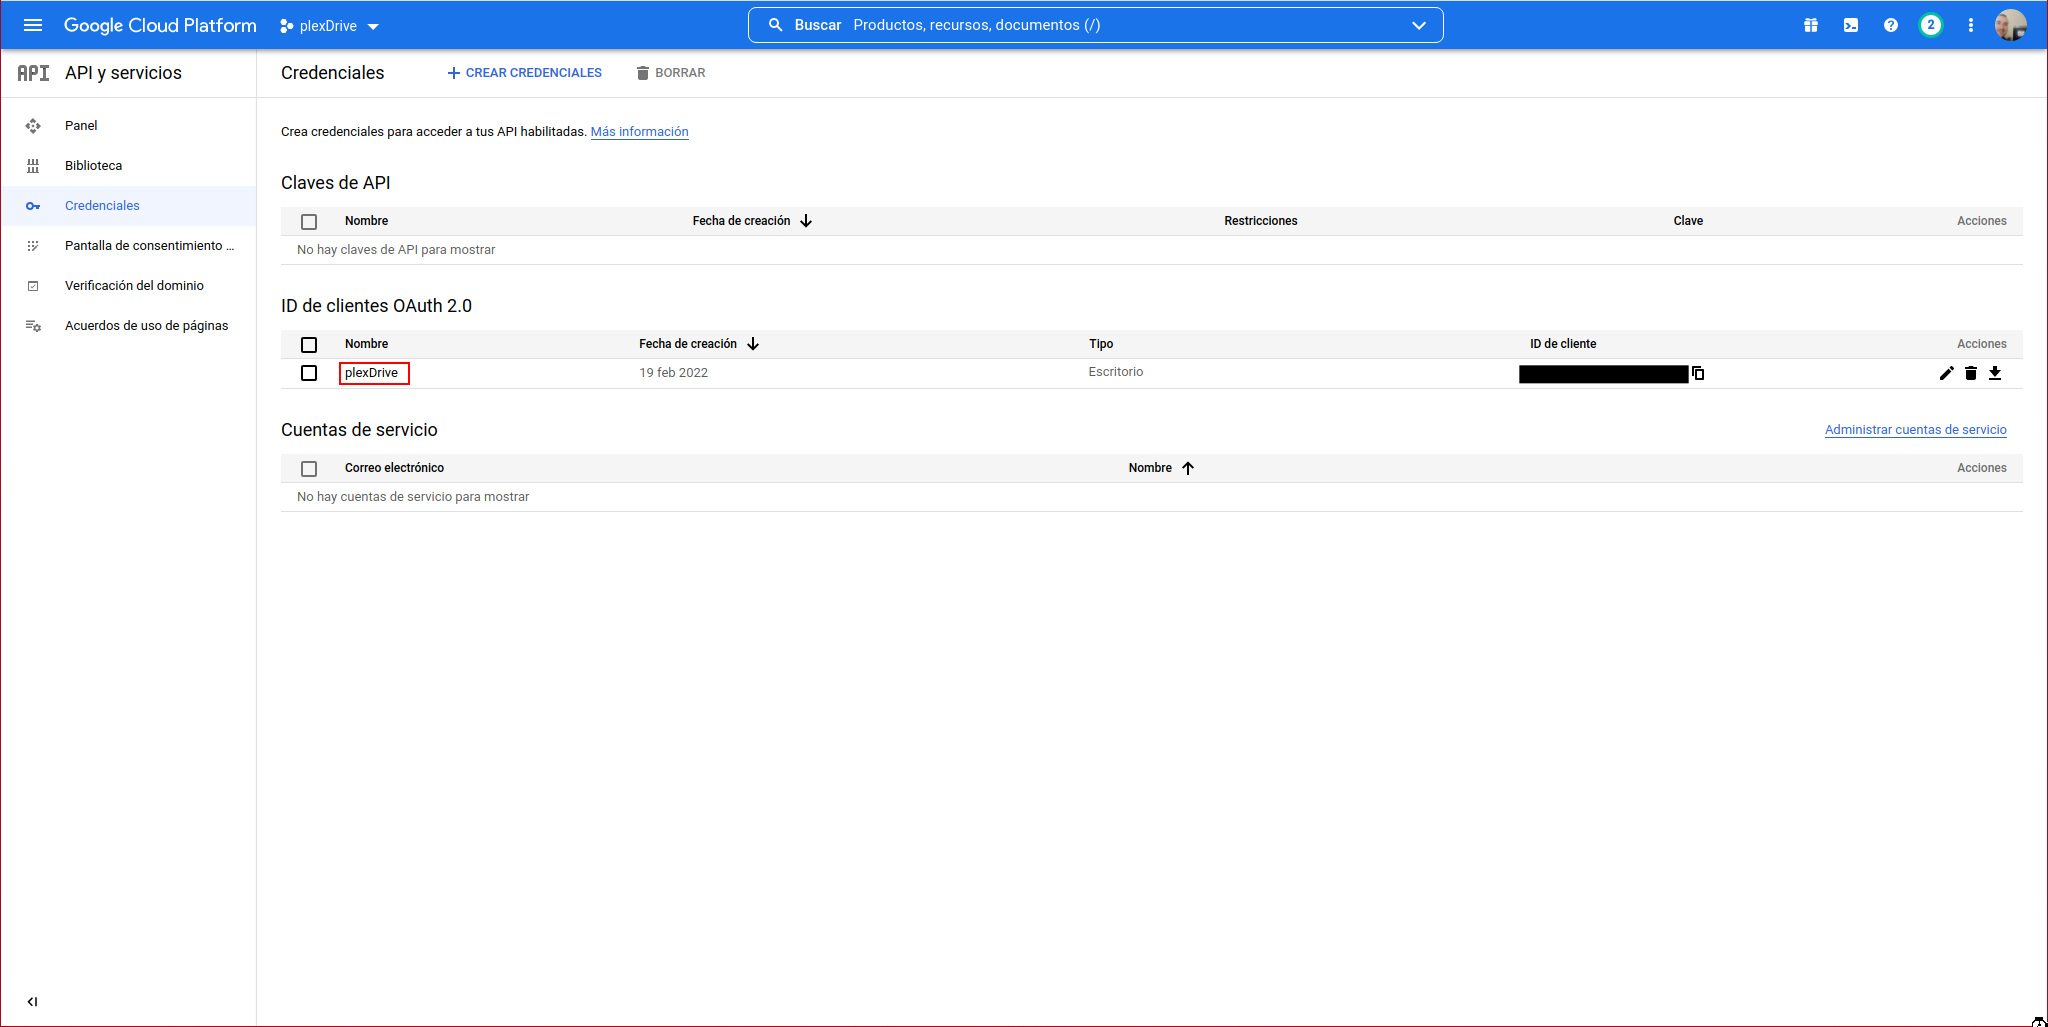Open the plexDrive project selector dropdown
Screen dimensions: 2048x1027
pyautogui.click(x=330, y=26)
